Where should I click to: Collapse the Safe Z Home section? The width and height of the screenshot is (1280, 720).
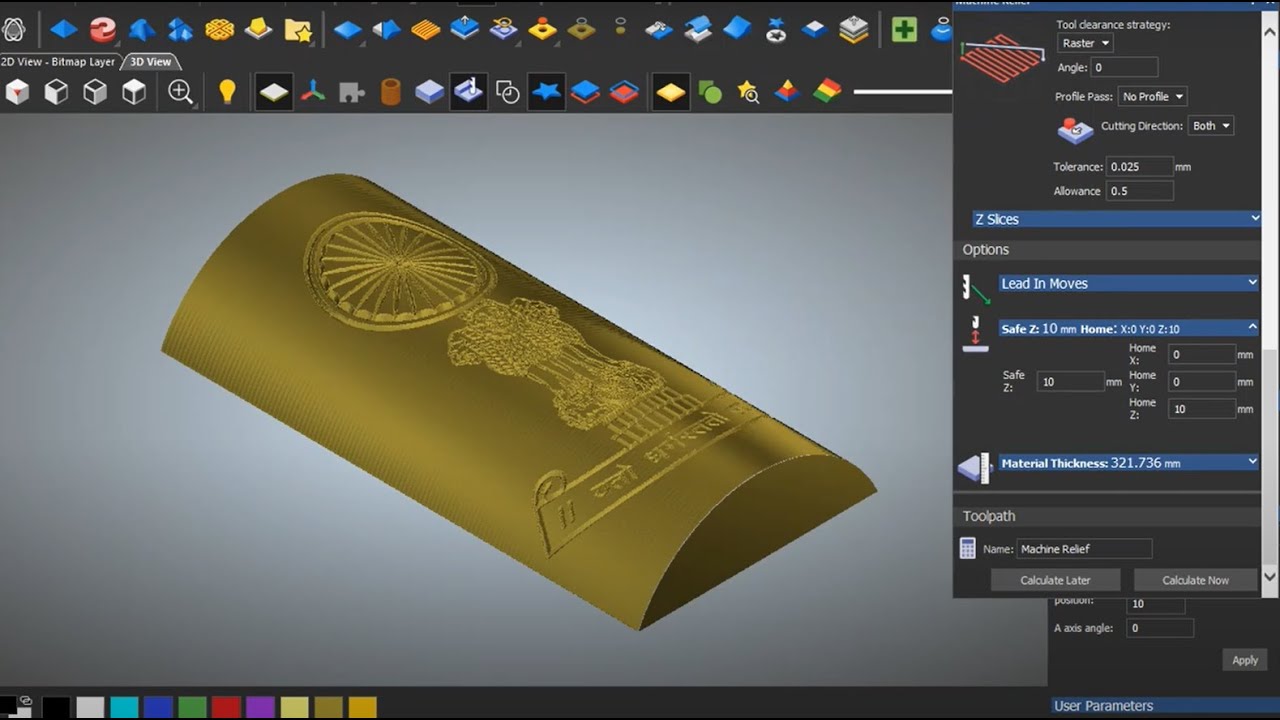point(1128,328)
